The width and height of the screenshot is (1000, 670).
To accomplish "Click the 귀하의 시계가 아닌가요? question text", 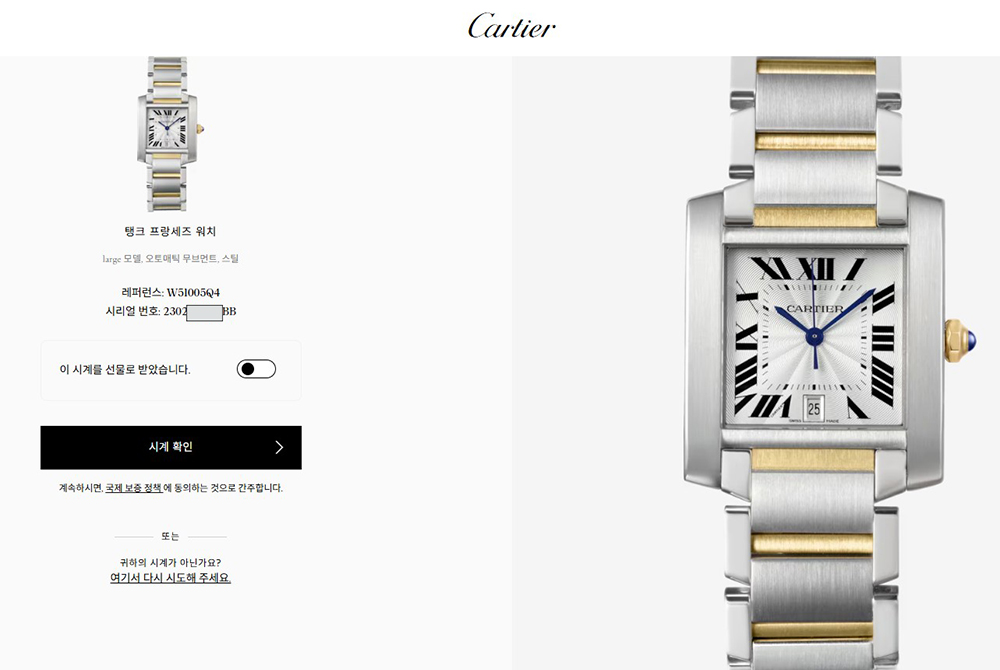I will tap(170, 562).
